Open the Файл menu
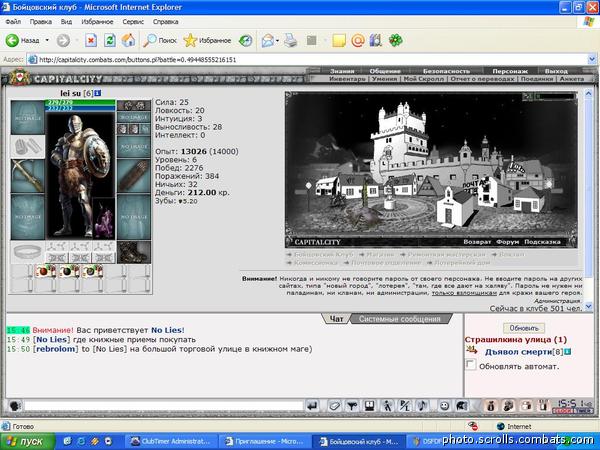Image resolution: width=600 pixels, height=450 pixels. [x=13, y=22]
